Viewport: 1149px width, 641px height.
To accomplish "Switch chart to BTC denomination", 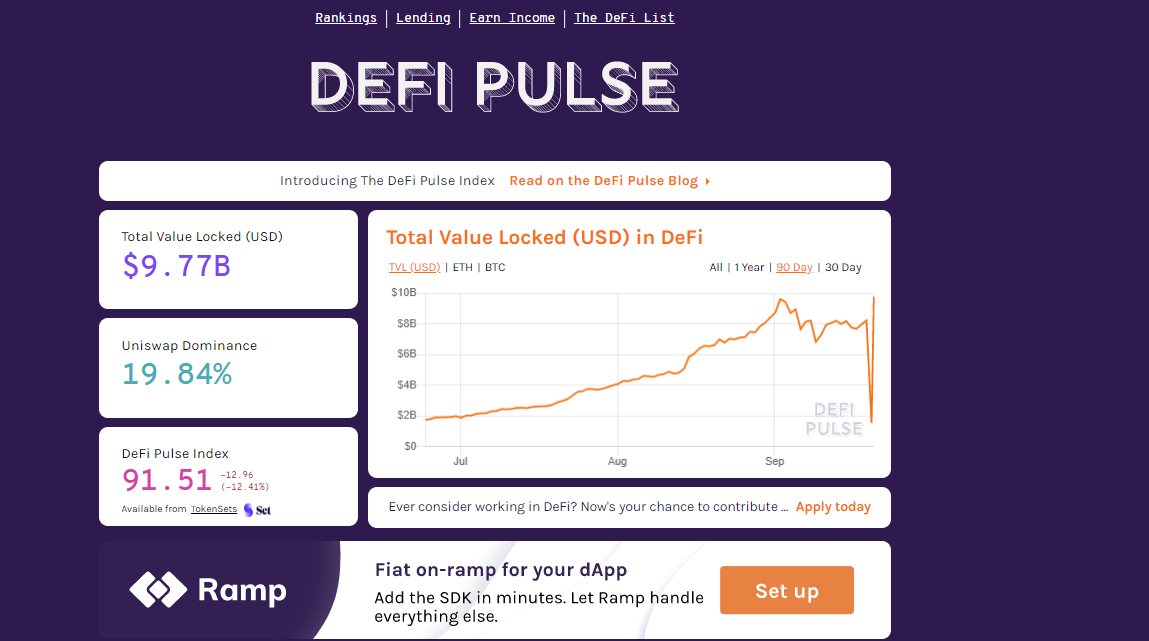I will pos(495,267).
